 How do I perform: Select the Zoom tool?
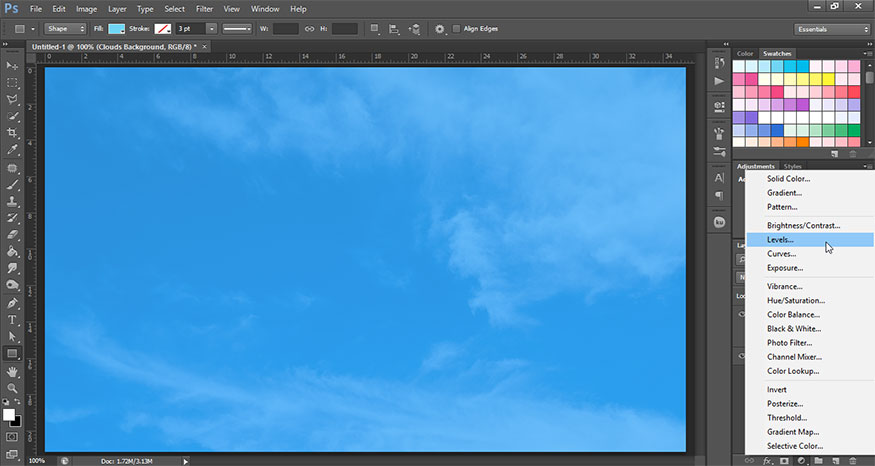[x=12, y=388]
